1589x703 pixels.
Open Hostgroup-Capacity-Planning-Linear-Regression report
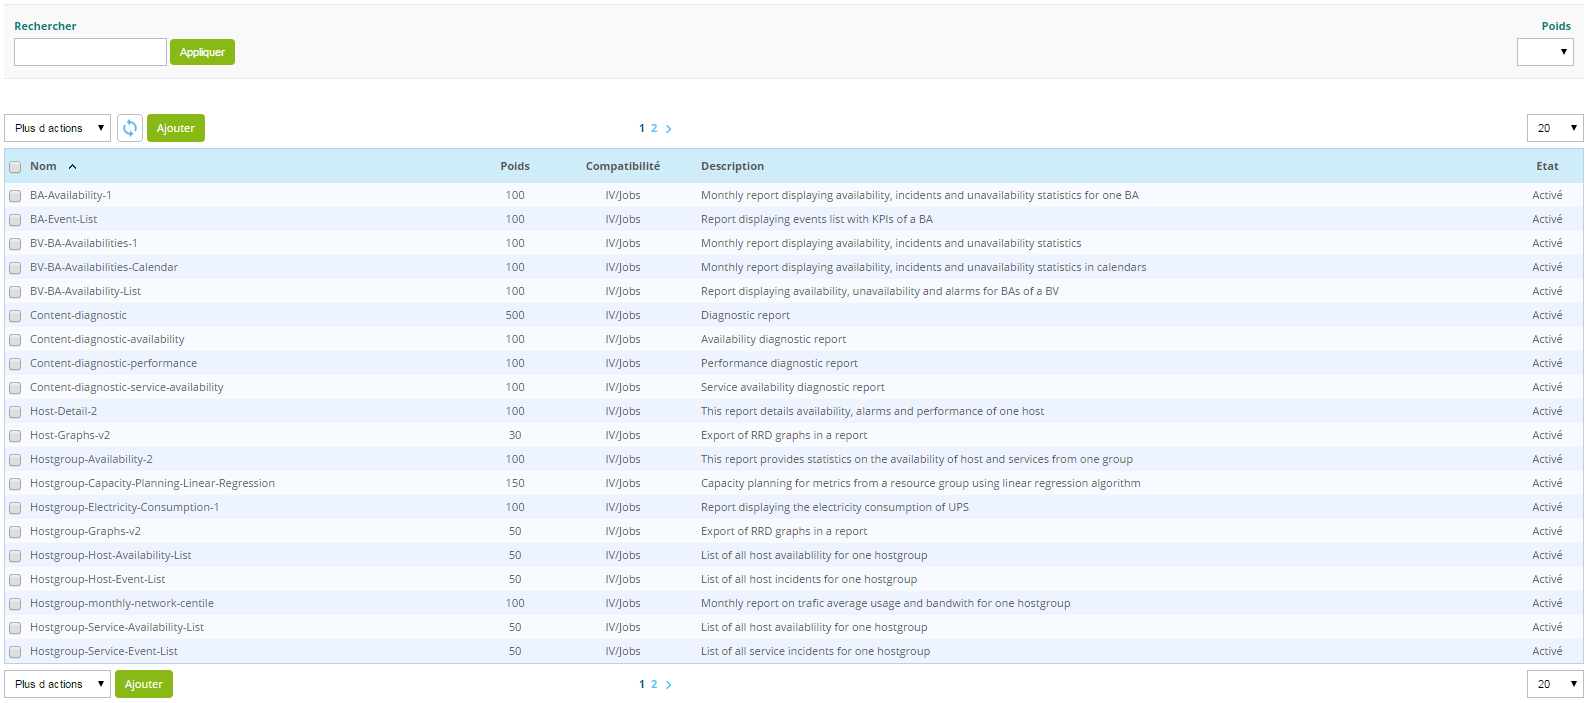(152, 483)
